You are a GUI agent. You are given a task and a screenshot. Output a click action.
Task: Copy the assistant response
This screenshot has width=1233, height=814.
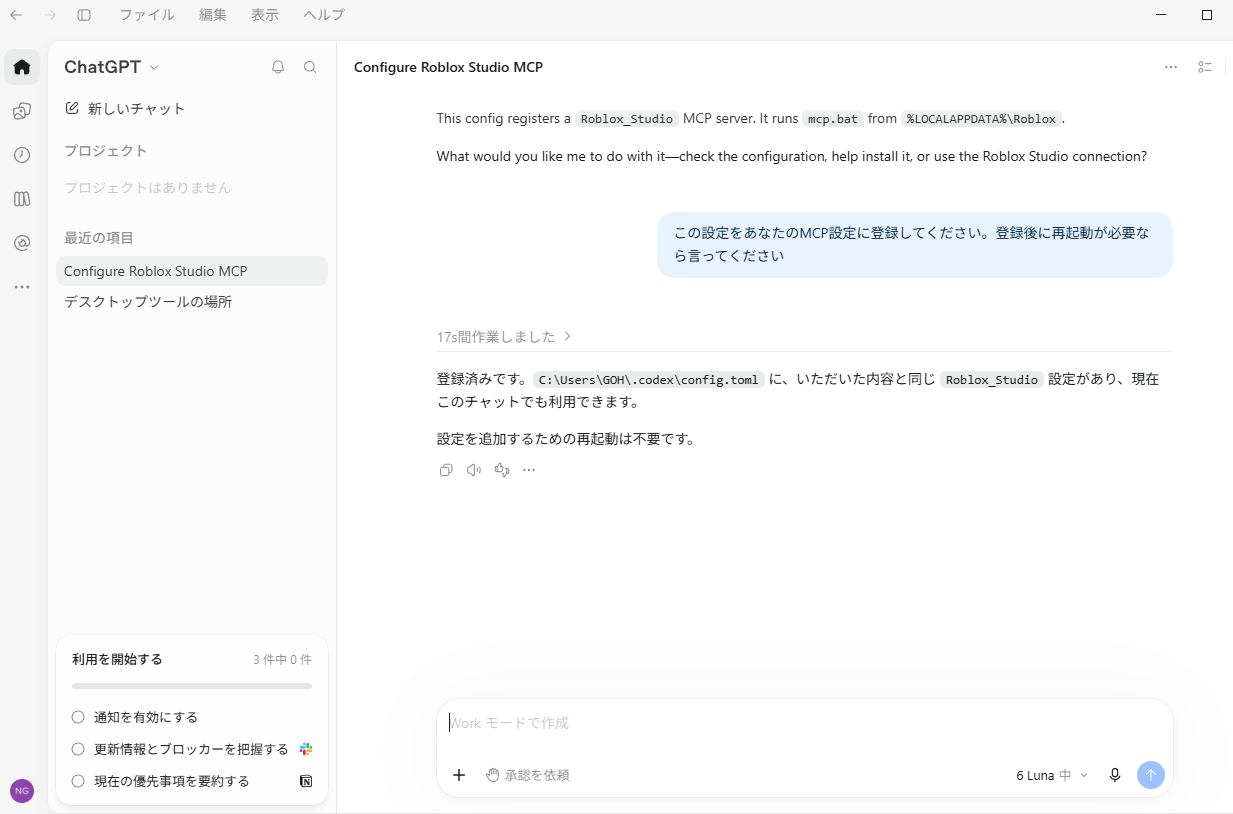tap(446, 470)
